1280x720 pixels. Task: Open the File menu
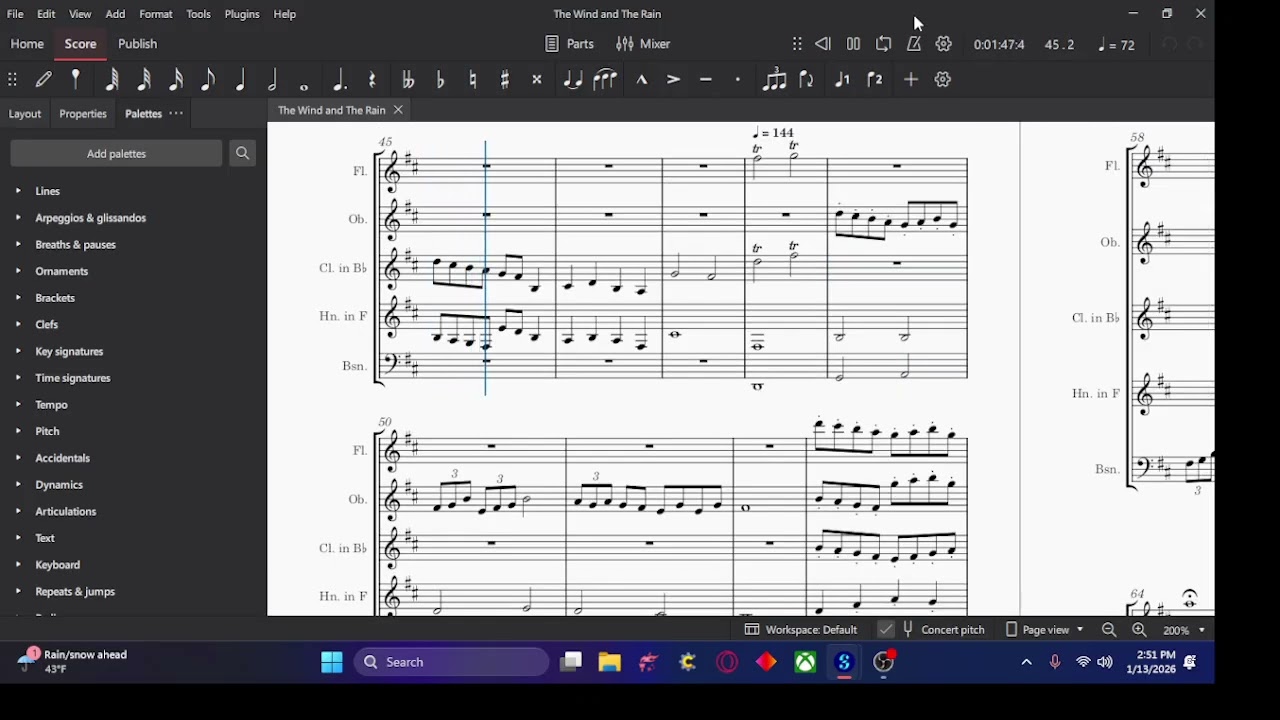[x=15, y=14]
